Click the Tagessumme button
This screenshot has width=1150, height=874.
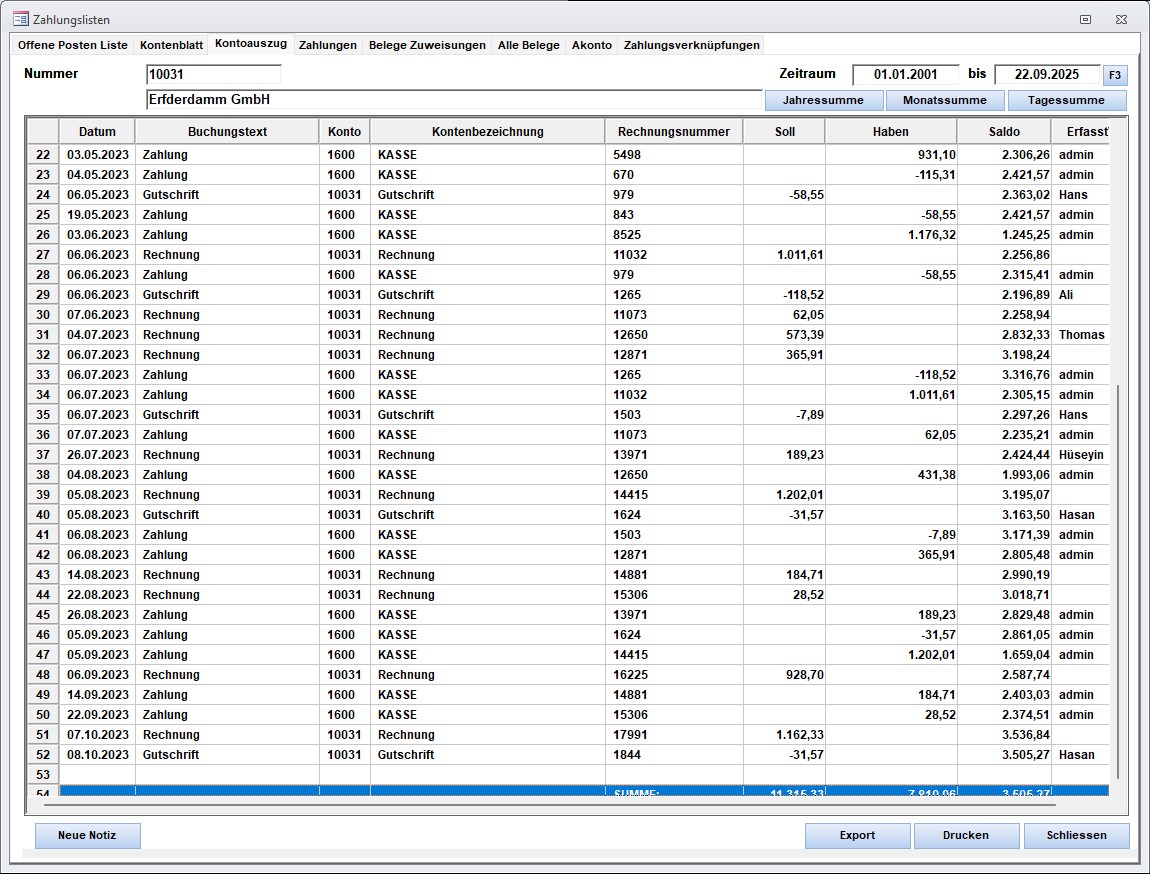pos(1066,100)
